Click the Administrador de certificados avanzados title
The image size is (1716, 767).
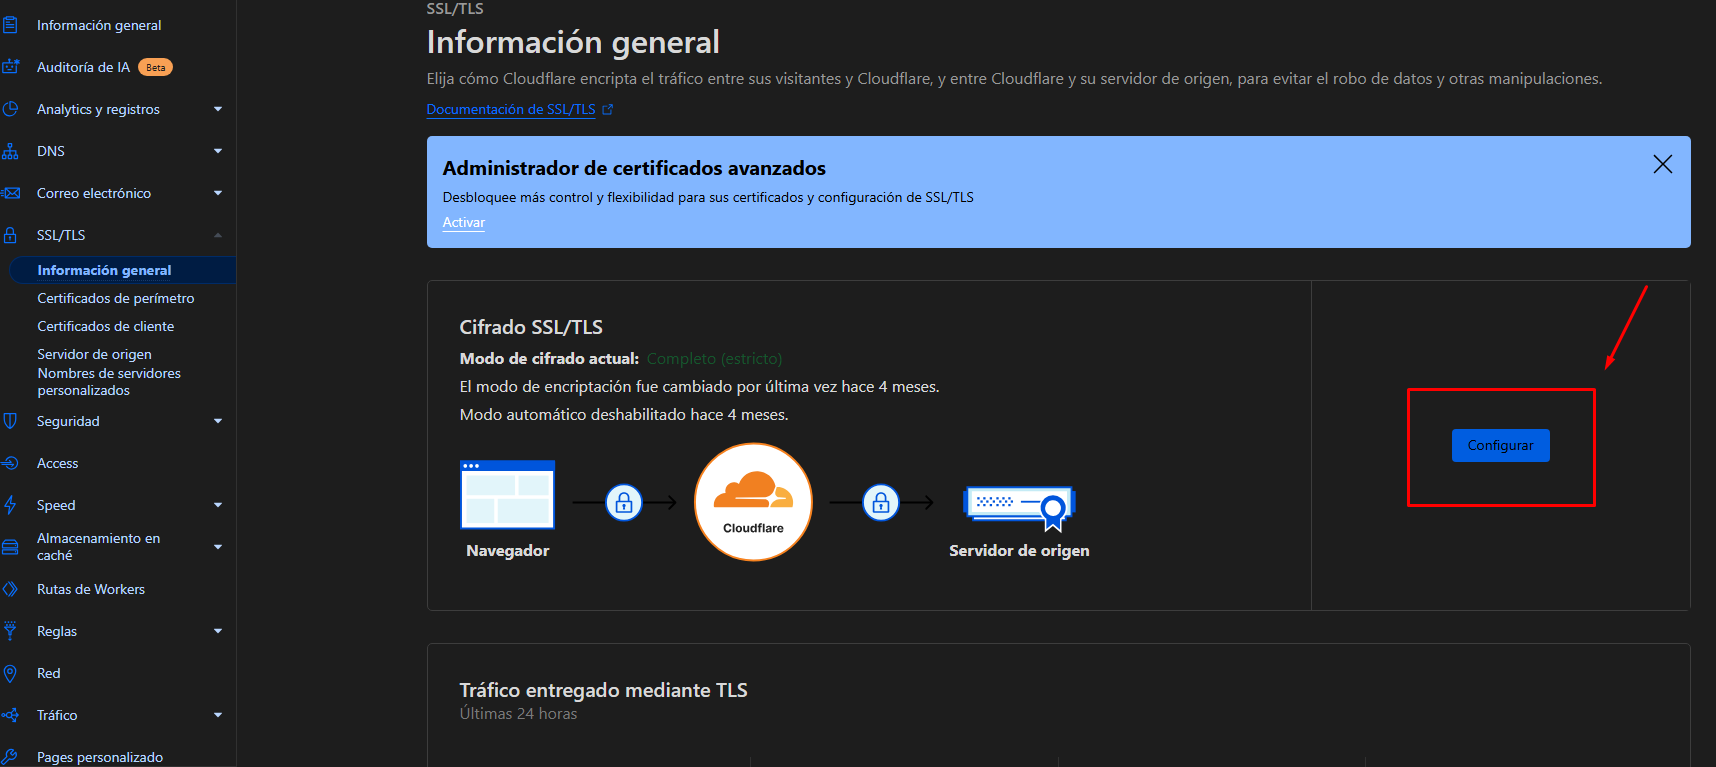634,168
